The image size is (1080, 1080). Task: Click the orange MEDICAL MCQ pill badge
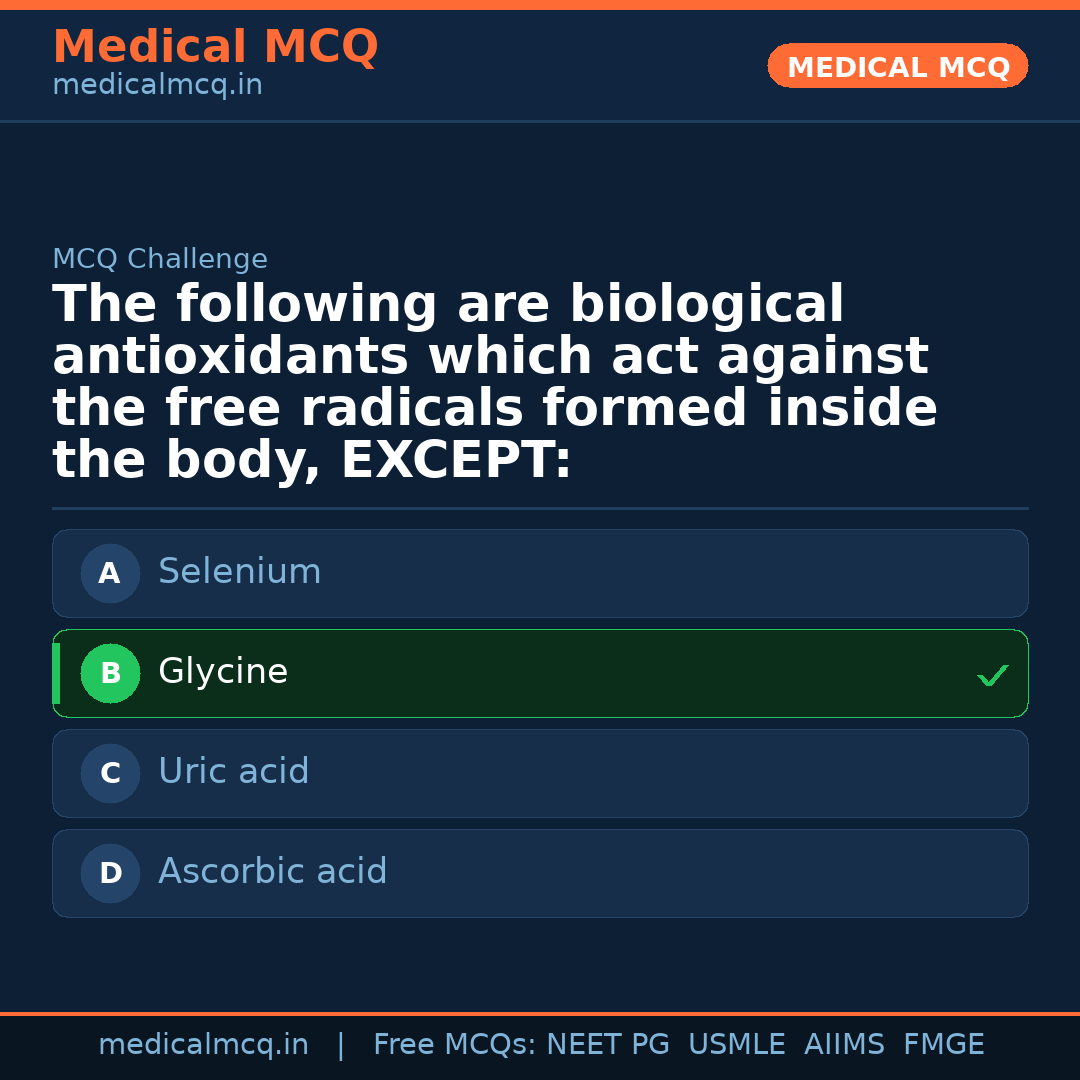[x=897, y=67]
